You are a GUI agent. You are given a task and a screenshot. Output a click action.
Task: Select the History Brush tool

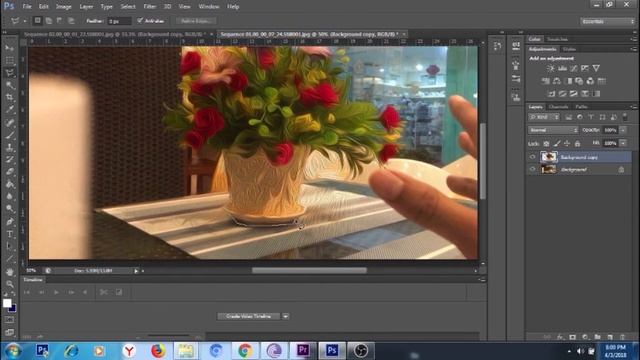coord(10,159)
